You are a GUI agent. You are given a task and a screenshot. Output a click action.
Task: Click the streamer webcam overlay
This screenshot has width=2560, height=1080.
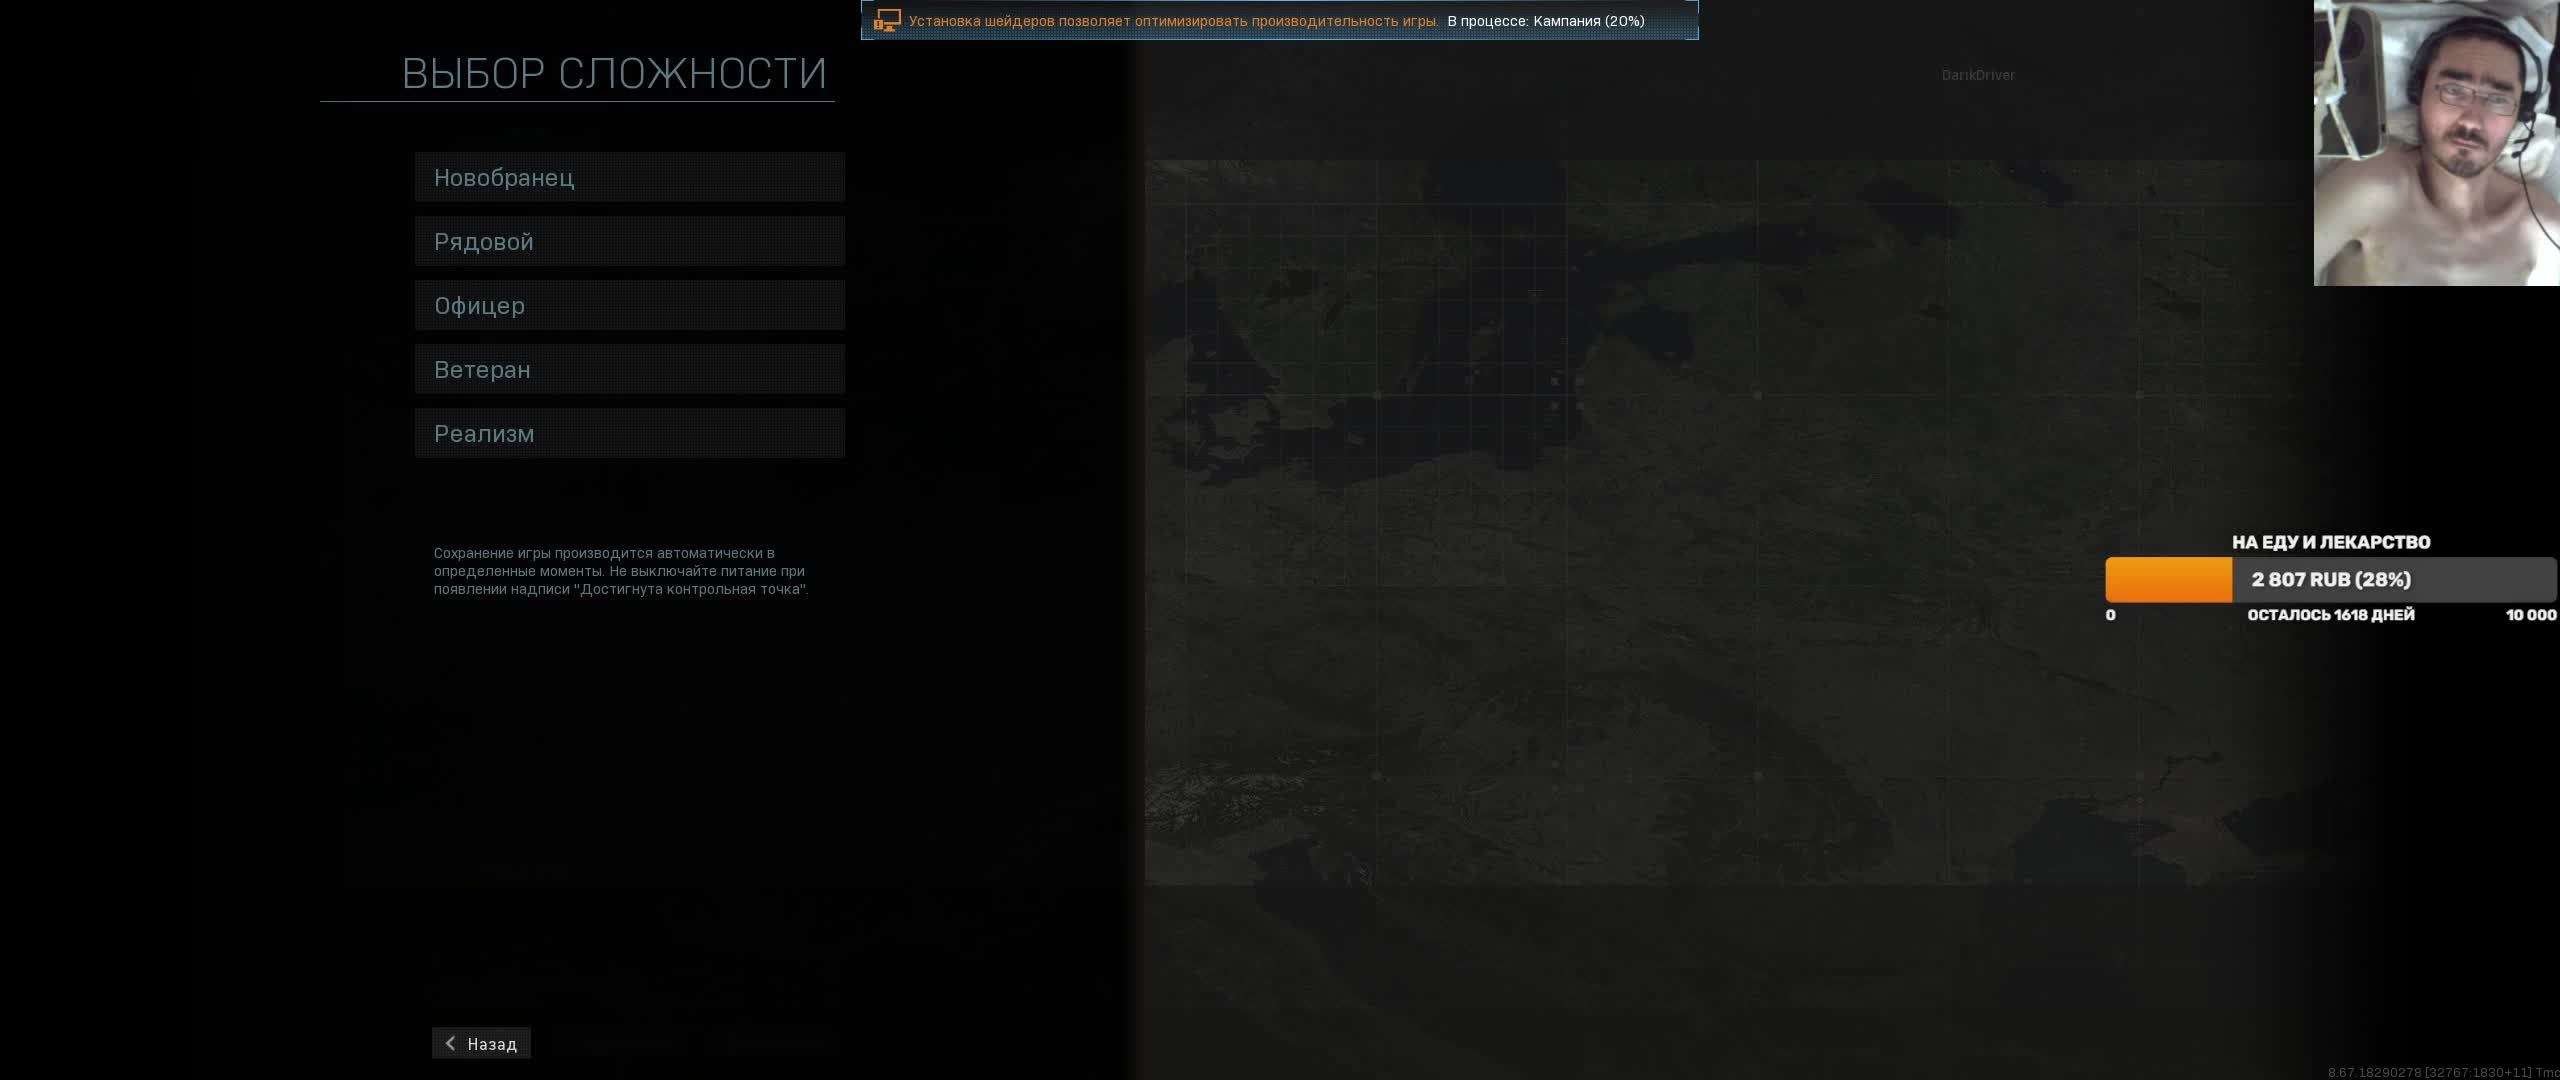2436,142
